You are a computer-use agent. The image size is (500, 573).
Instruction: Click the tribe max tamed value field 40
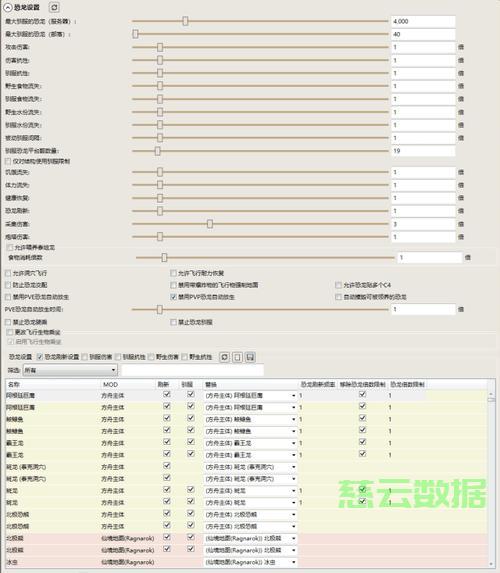[x=423, y=34]
